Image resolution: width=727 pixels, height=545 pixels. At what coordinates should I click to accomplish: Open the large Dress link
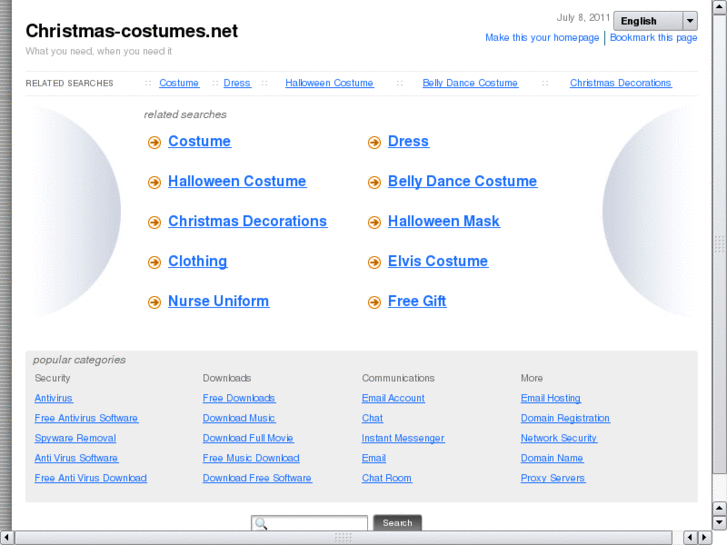click(x=408, y=141)
